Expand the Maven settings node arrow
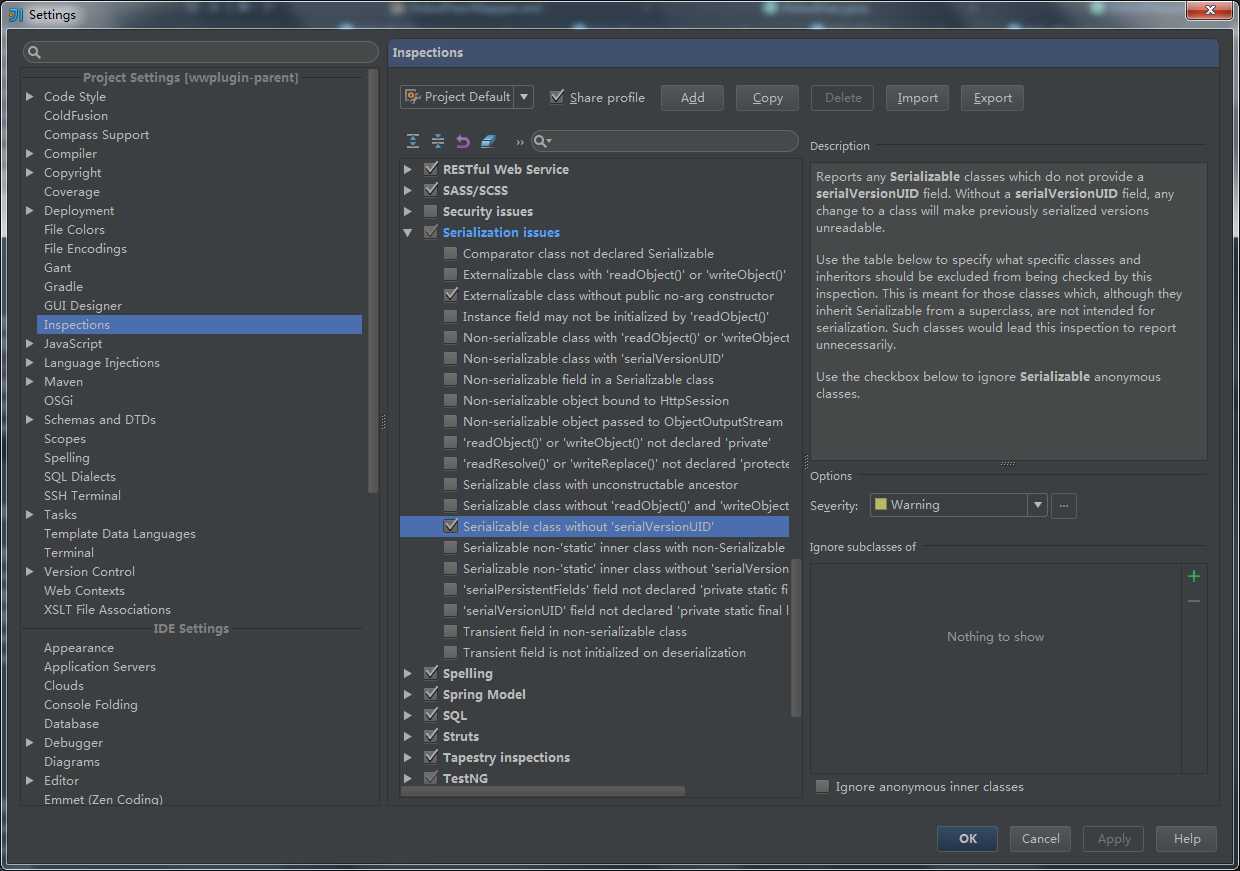Screen dimensions: 1240x871 30,382
